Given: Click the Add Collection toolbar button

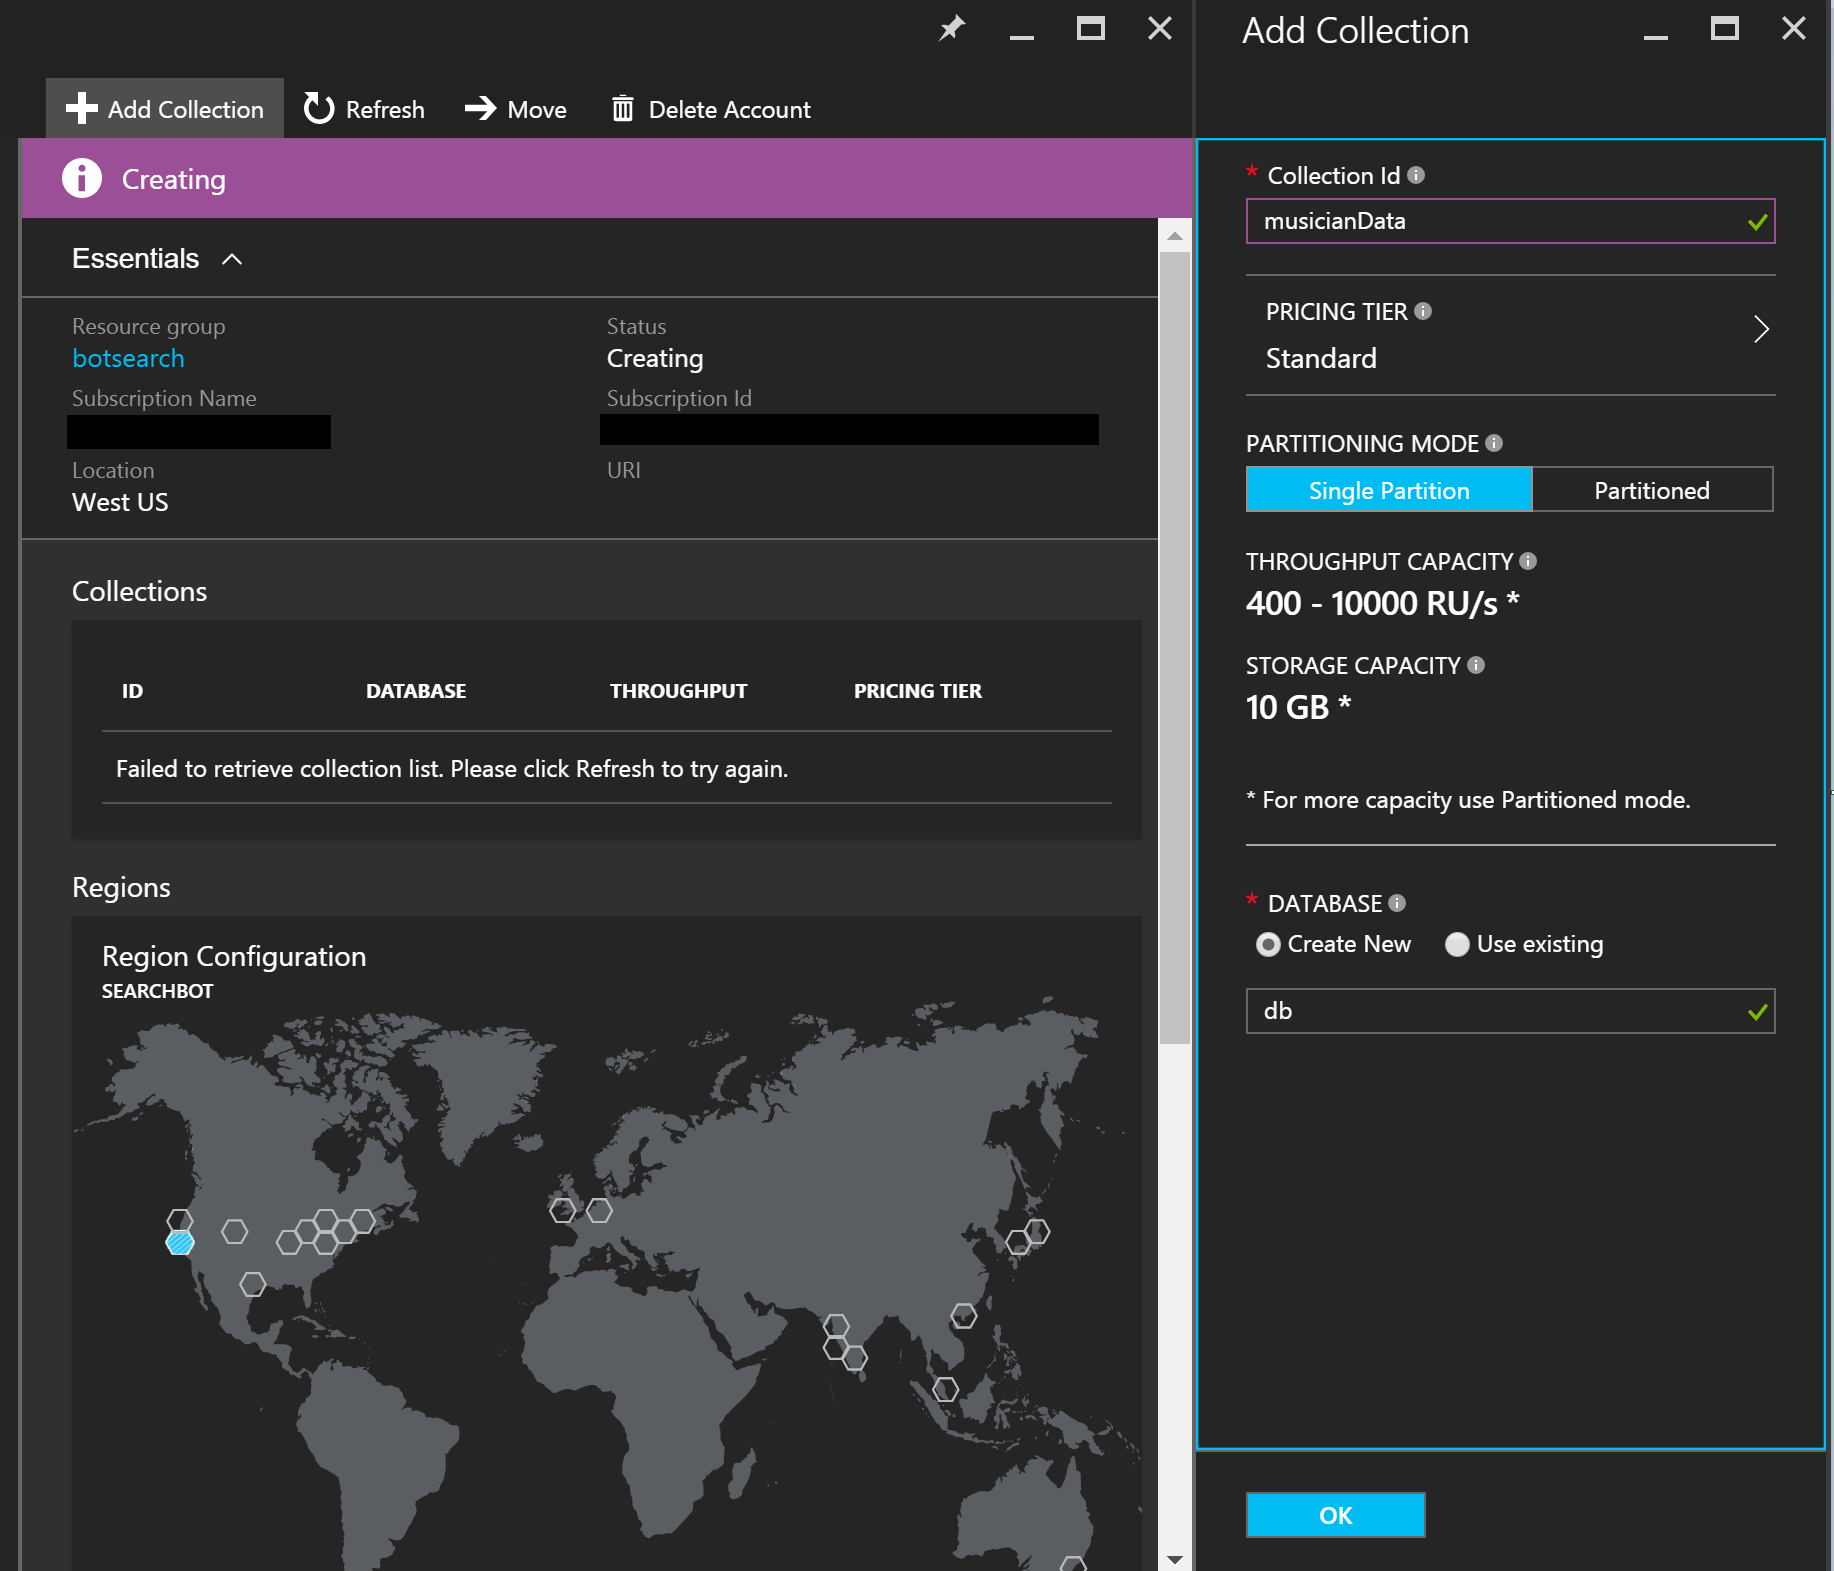Looking at the screenshot, I should pyautogui.click(x=165, y=109).
